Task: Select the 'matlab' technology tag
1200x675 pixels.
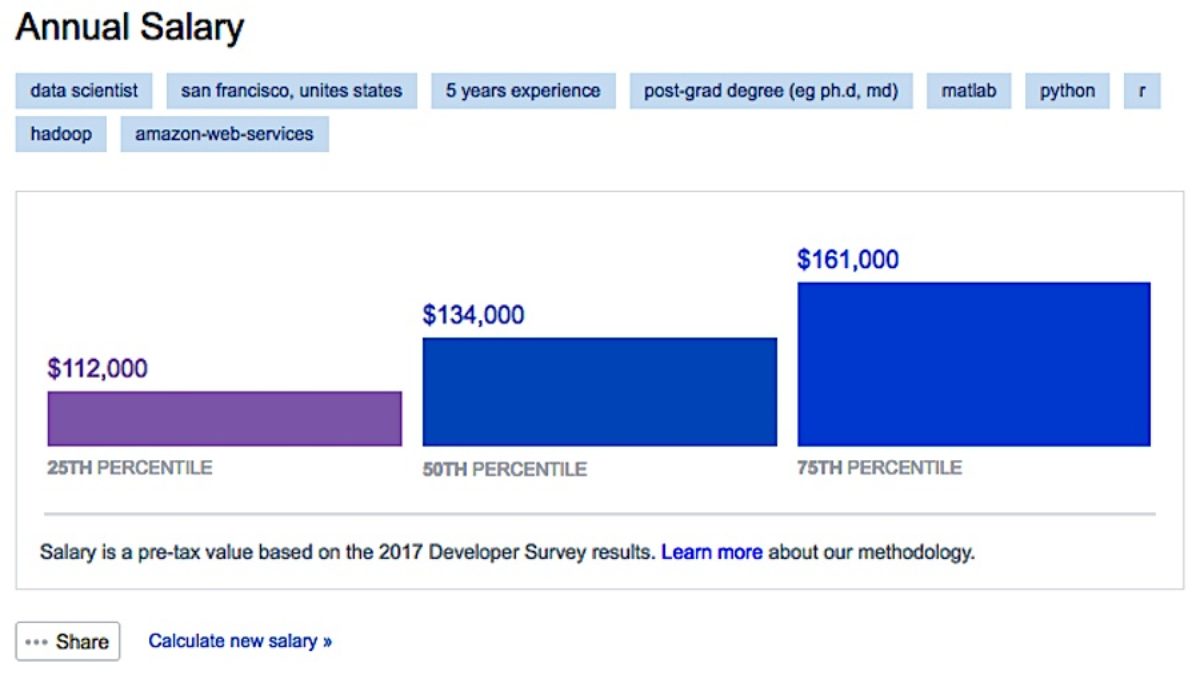Action: [969, 90]
